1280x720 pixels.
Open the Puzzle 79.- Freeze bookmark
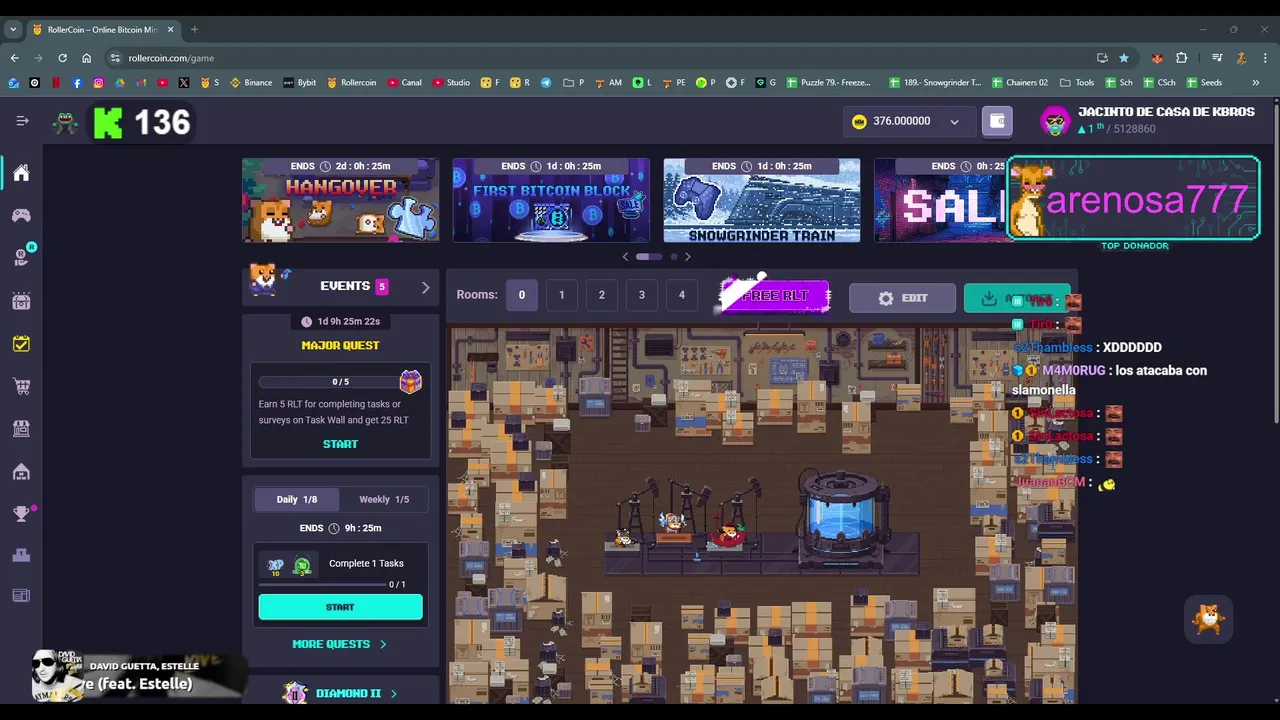coord(830,82)
